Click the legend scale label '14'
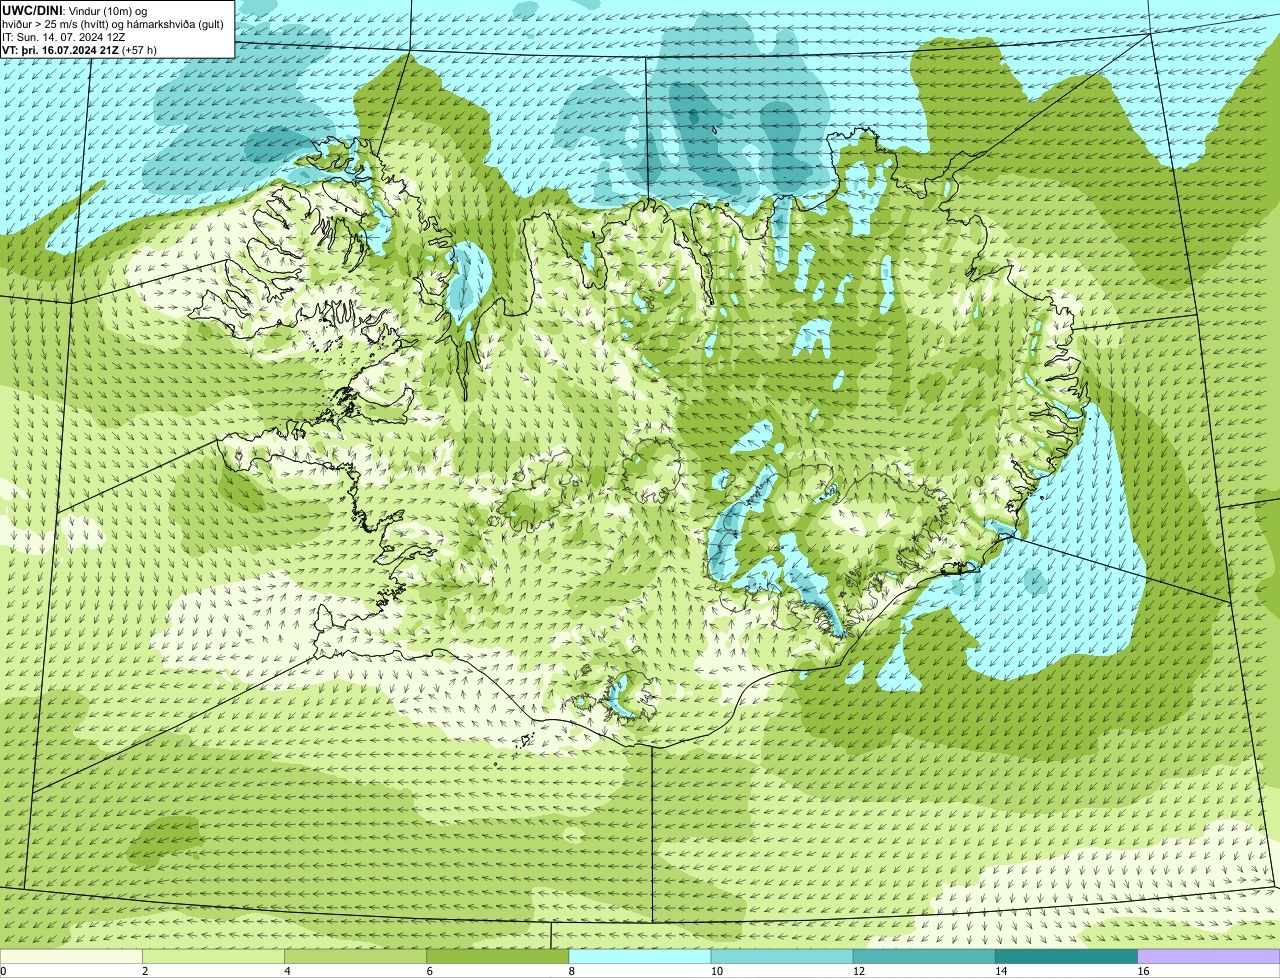Image resolution: width=1280 pixels, height=978 pixels. [1001, 971]
